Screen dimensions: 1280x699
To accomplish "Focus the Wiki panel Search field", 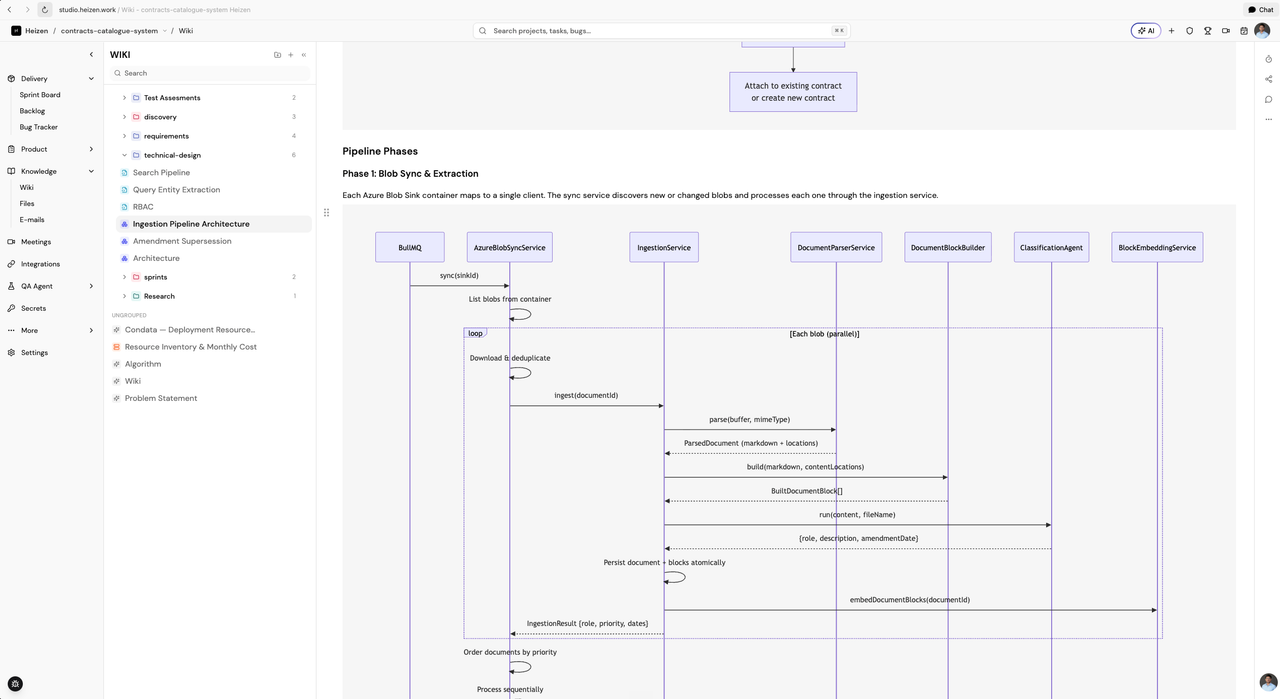I will coord(210,73).
